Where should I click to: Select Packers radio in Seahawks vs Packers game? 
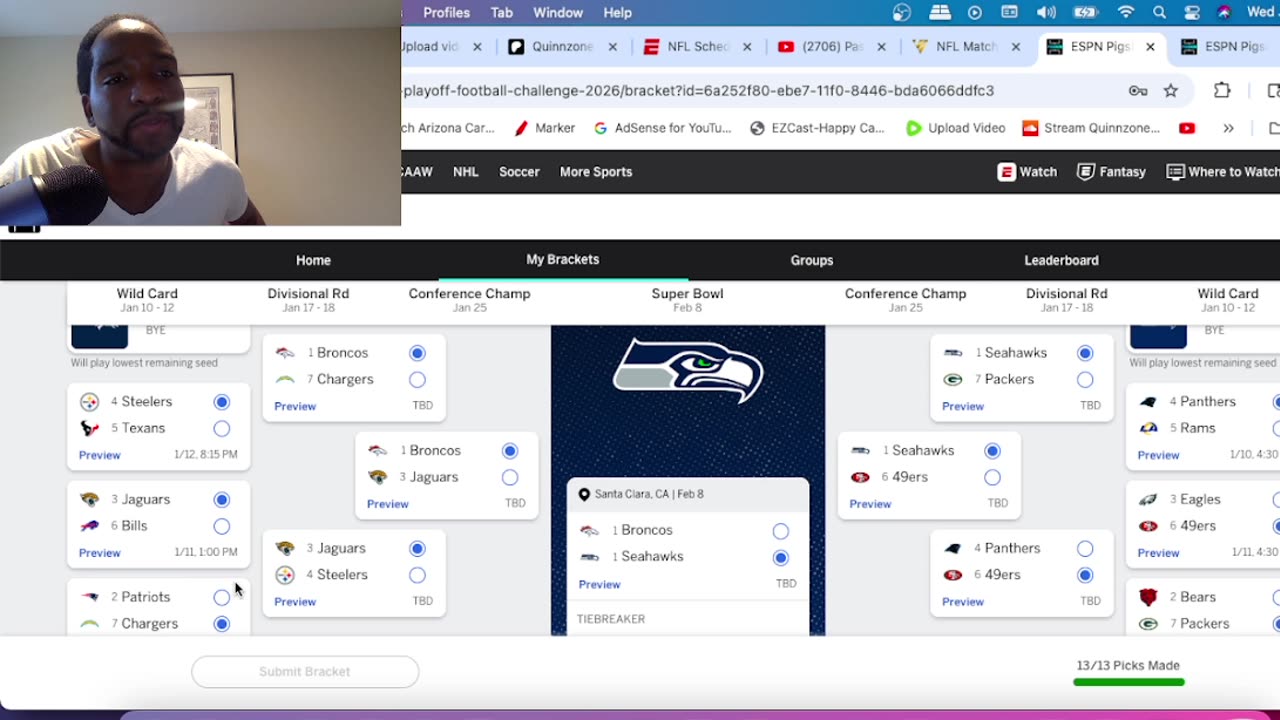[1085, 380]
